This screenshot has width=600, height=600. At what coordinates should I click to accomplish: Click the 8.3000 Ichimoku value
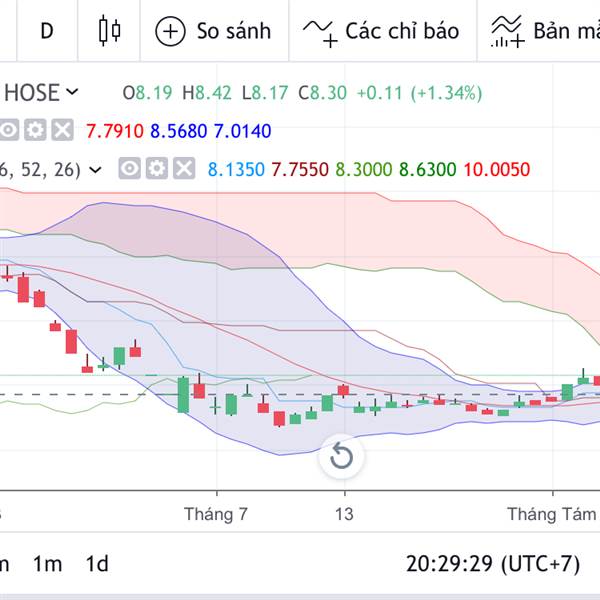364,169
